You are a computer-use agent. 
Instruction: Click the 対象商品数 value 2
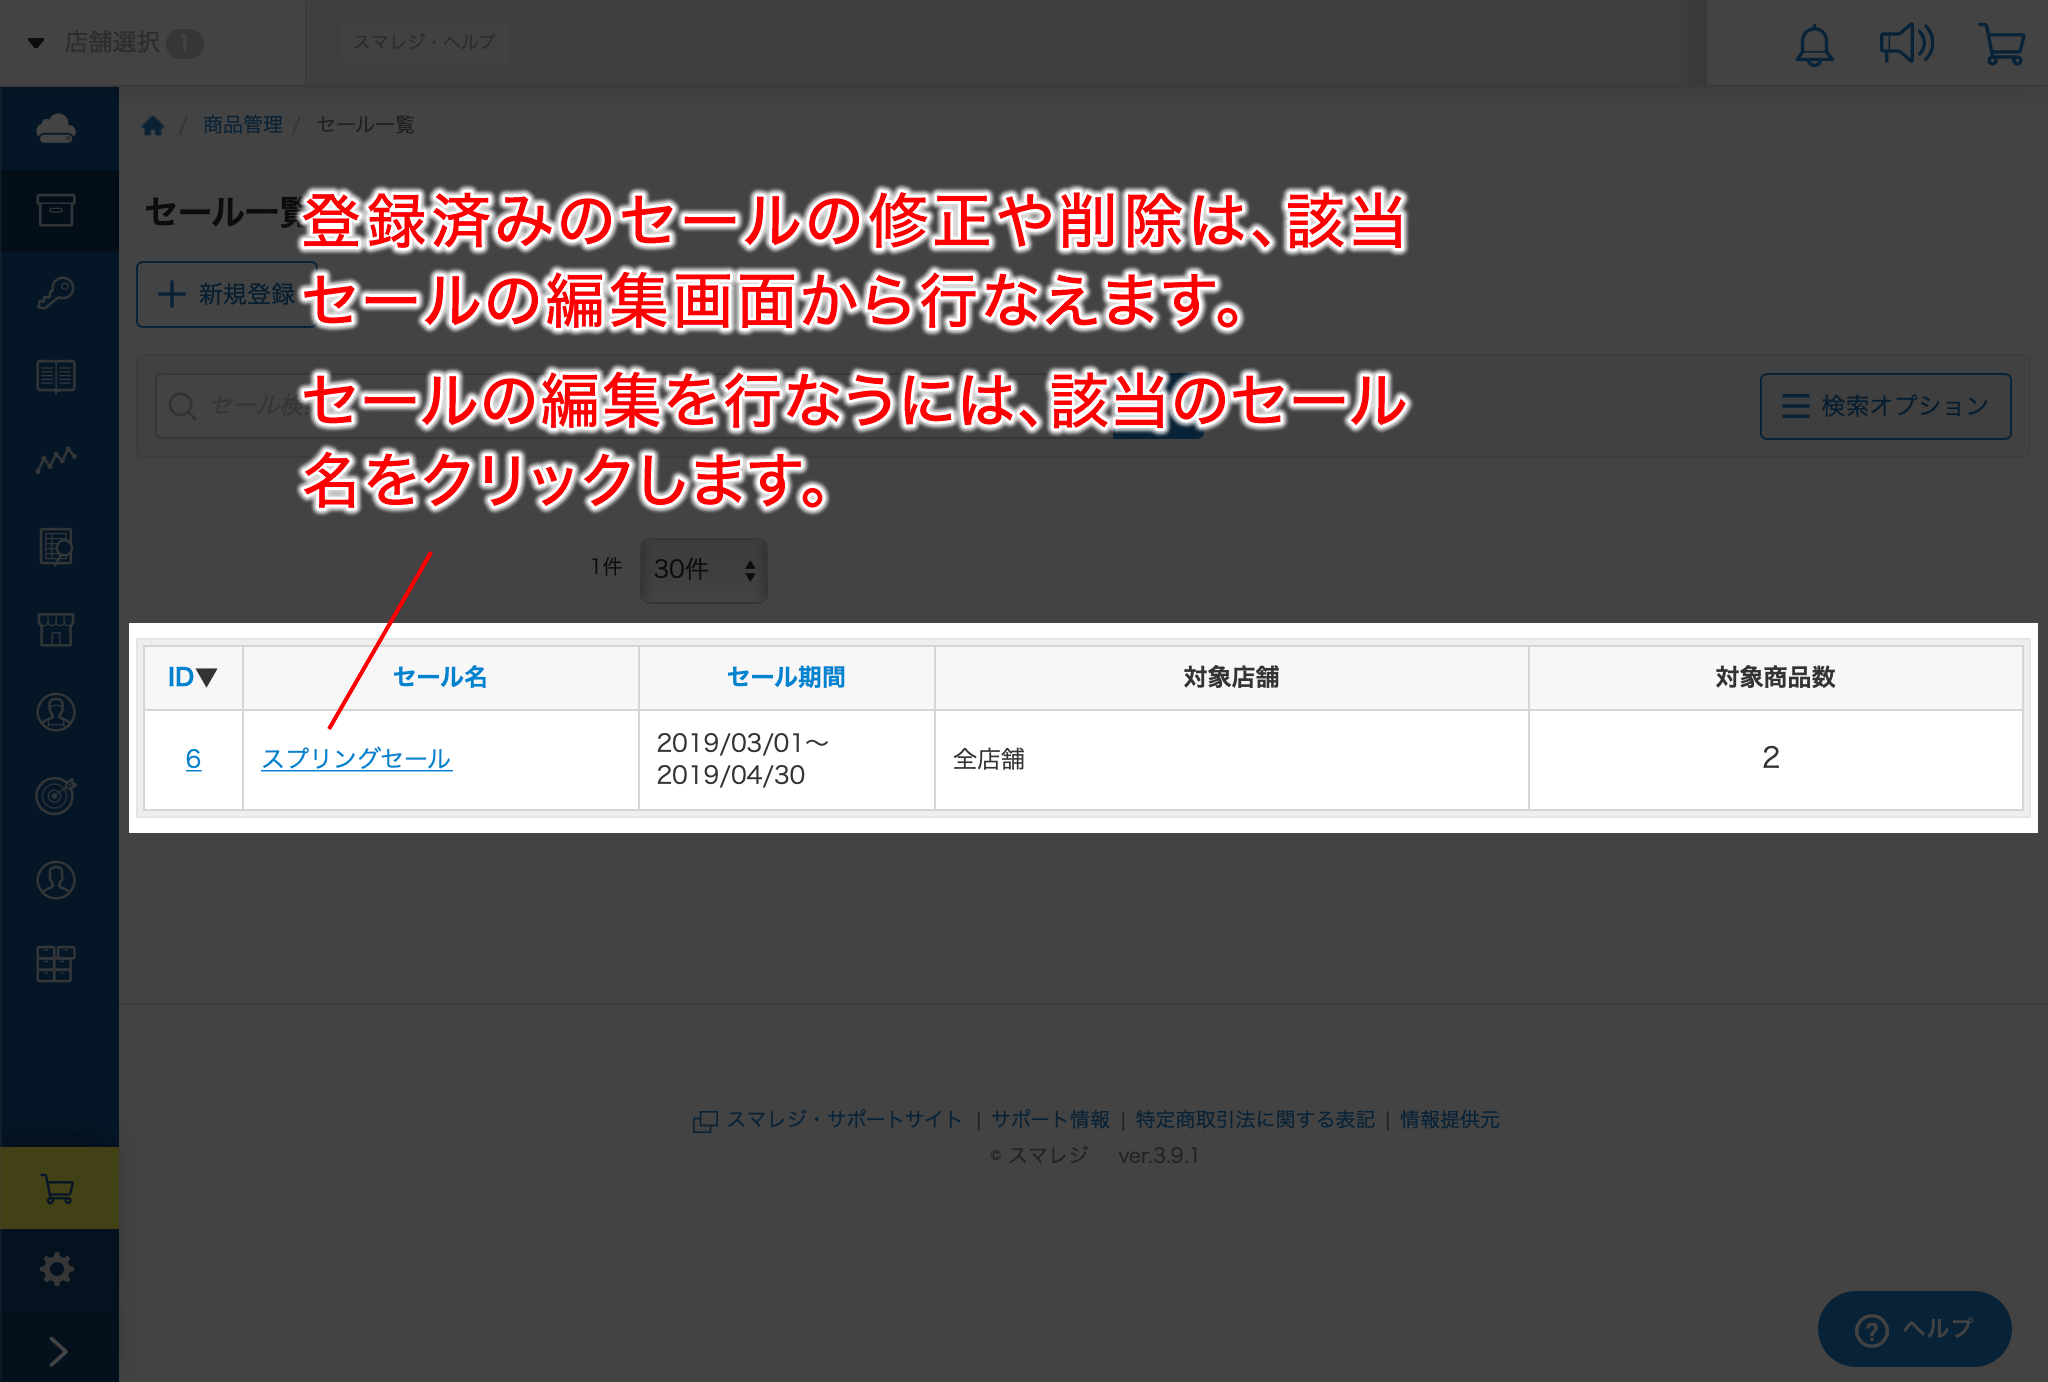[1771, 758]
